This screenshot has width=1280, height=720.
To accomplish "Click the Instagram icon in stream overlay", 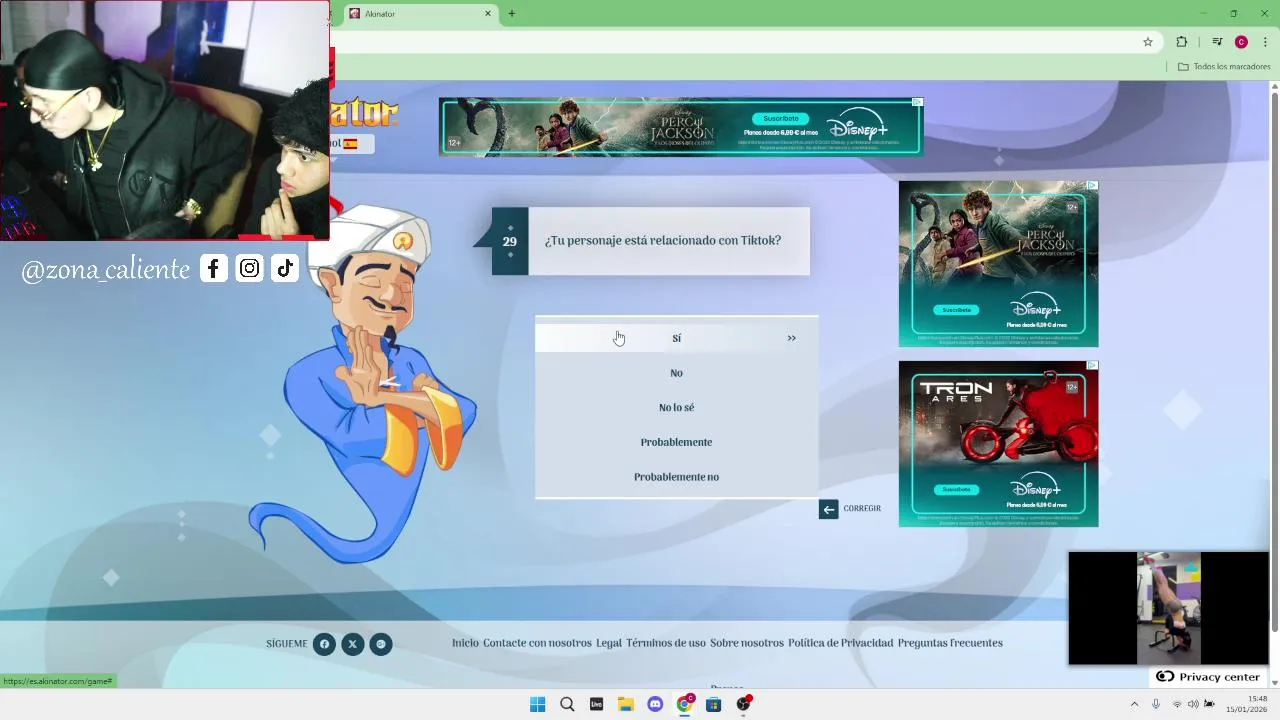I will pyautogui.click(x=249, y=268).
